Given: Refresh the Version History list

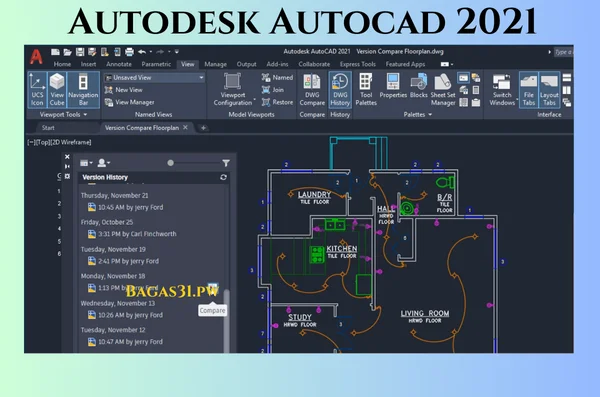Looking at the screenshot, I should (x=223, y=177).
